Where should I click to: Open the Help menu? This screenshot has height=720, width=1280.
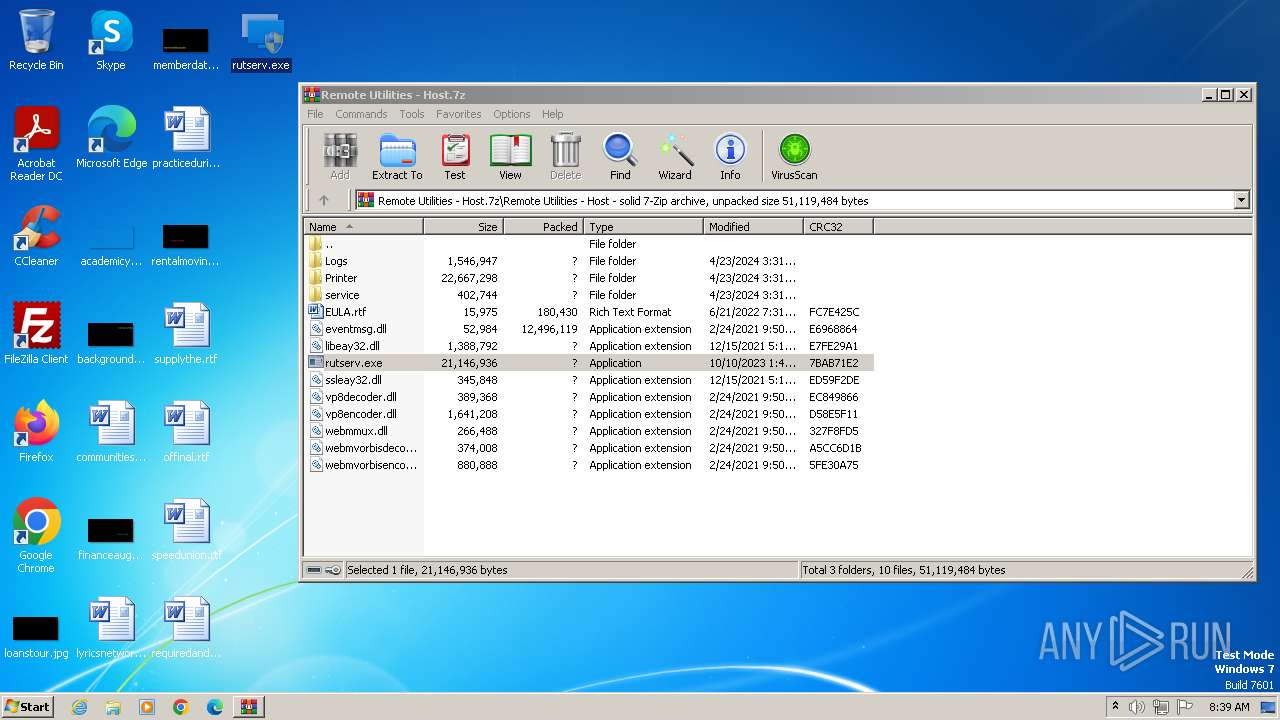[x=553, y=114]
